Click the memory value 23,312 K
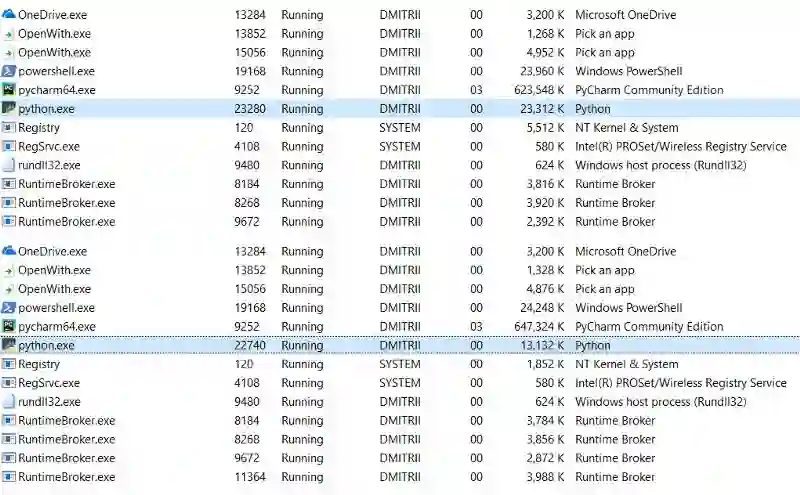The height and width of the screenshot is (495, 800). click(542, 109)
